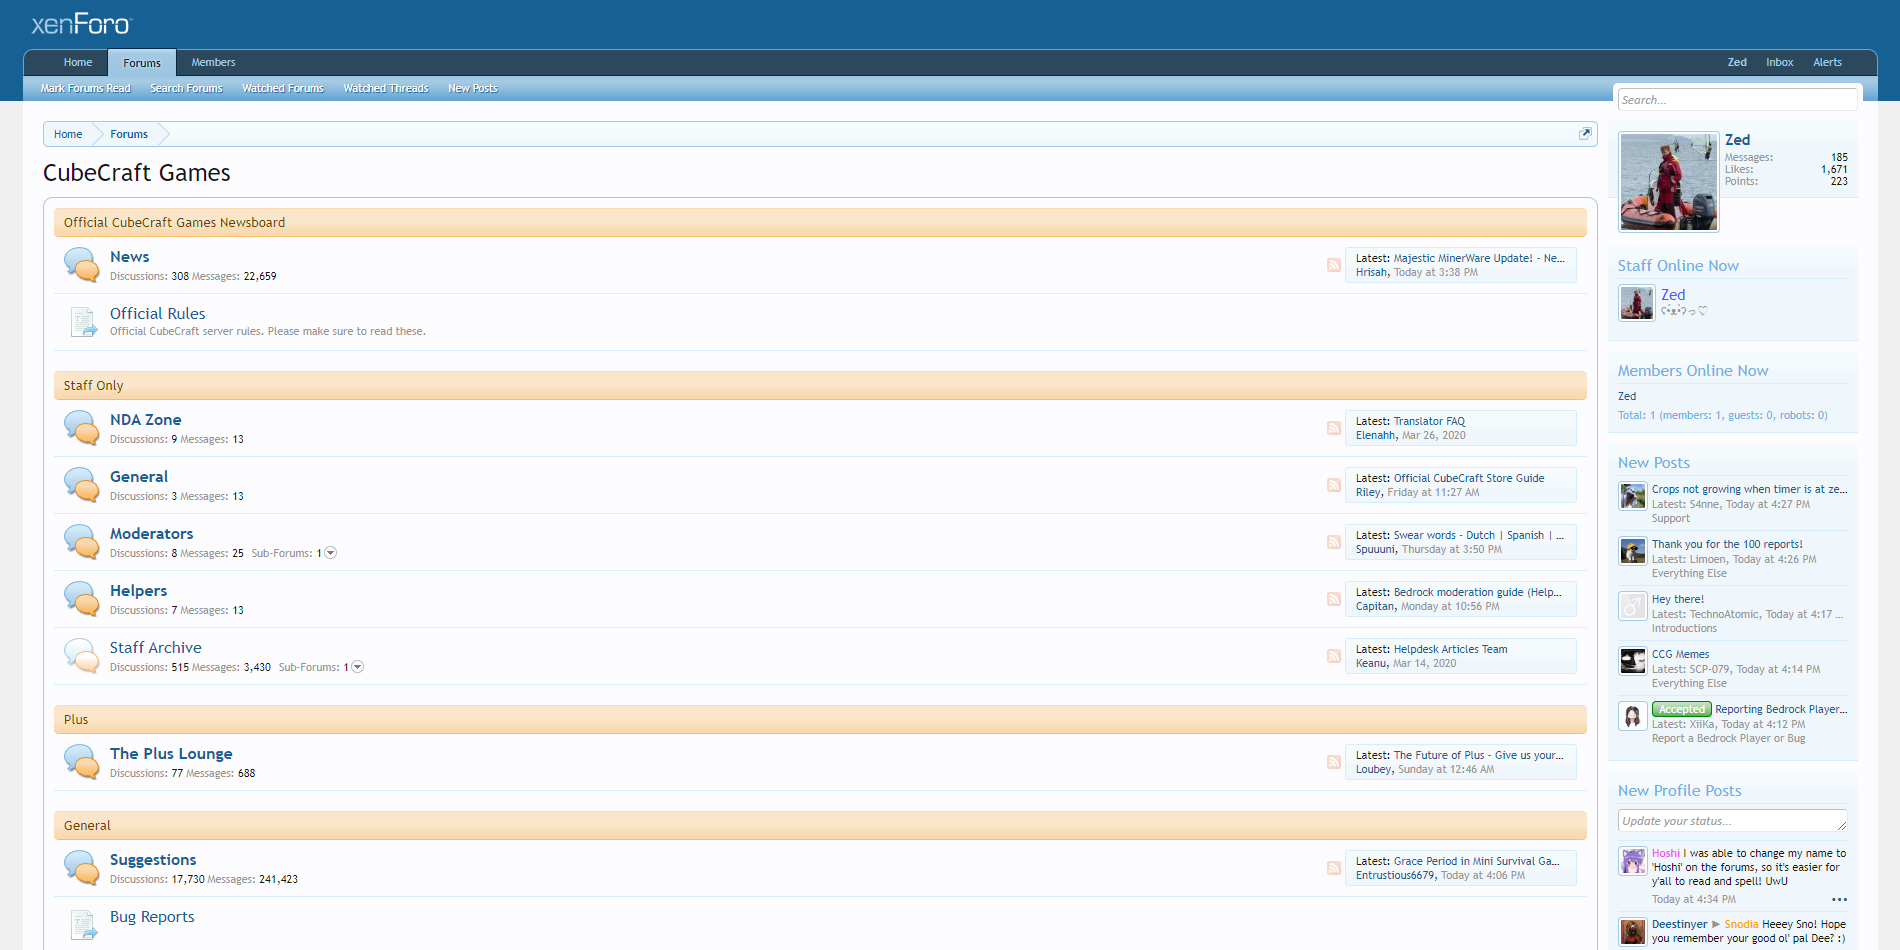Screen dimensions: 1900x950
Task: Open the Zed account menu
Action: click(x=1737, y=62)
